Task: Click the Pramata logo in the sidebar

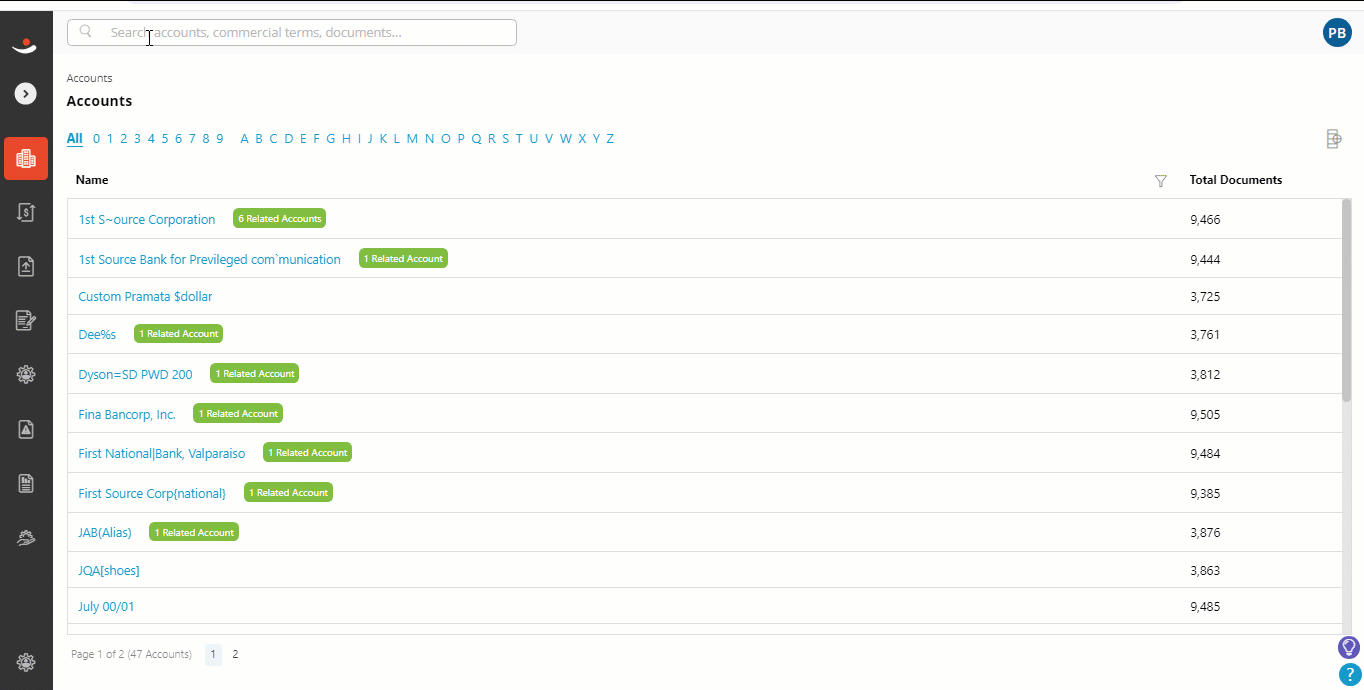Action: [26, 44]
